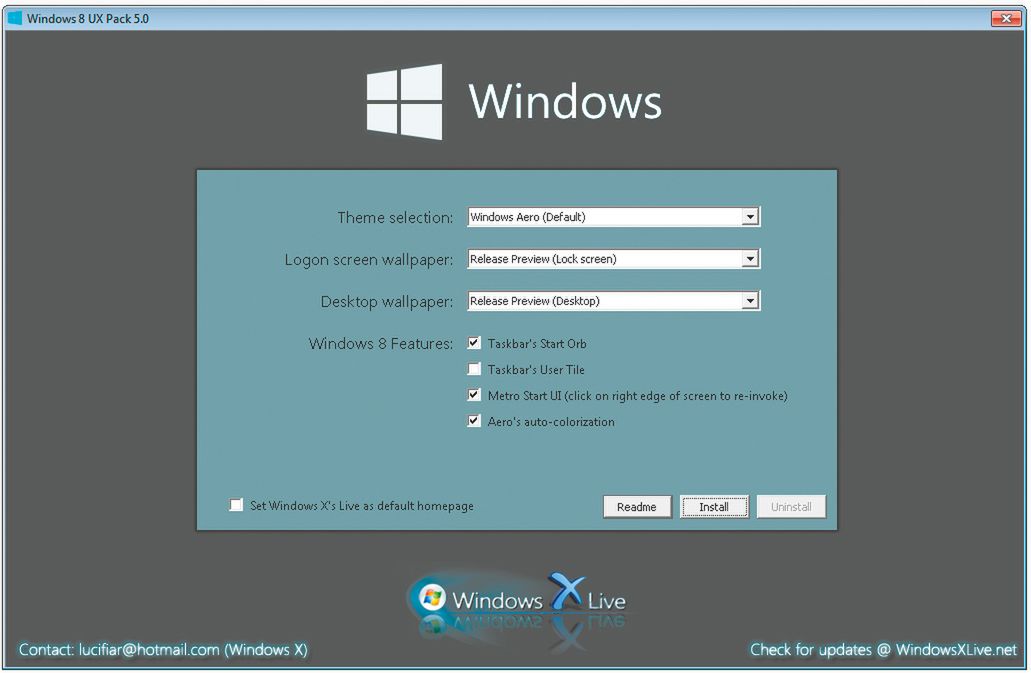Click the Readme button

pyautogui.click(x=636, y=507)
